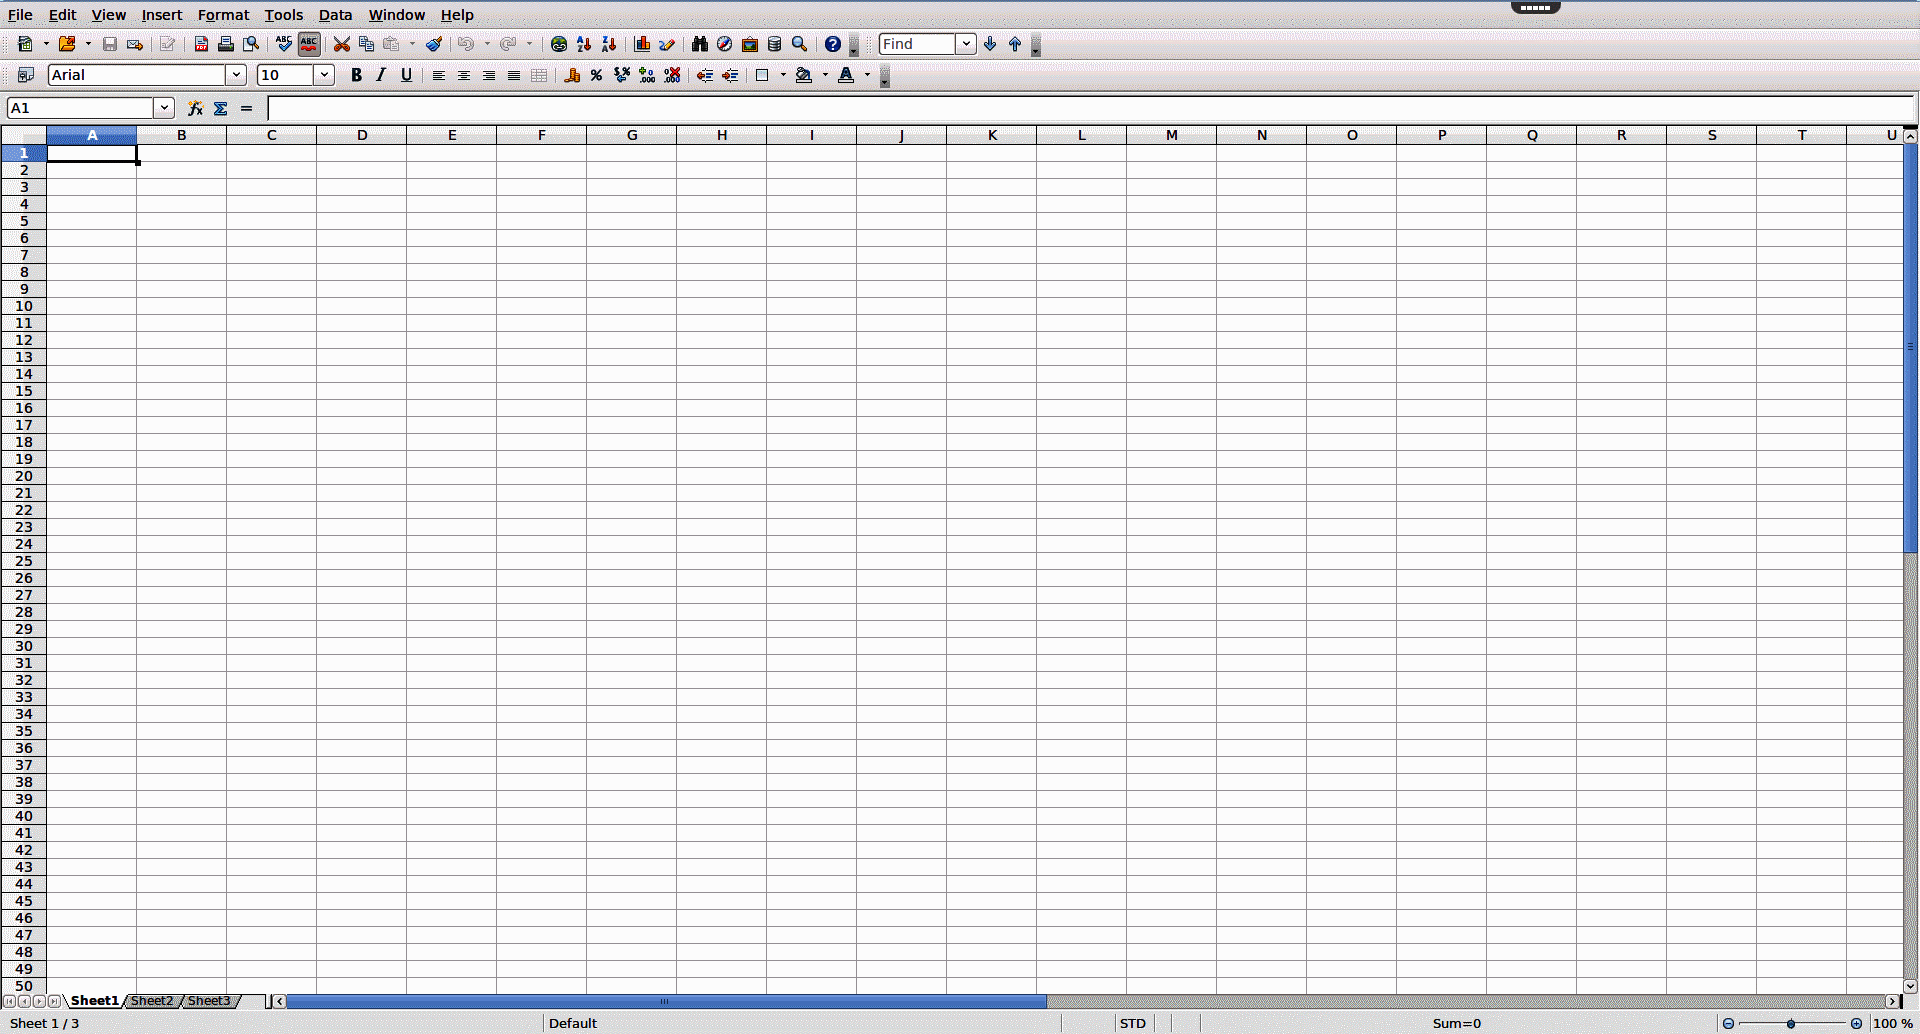Open the Function Wizard
This screenshot has height=1034, width=1920.
coord(195,108)
